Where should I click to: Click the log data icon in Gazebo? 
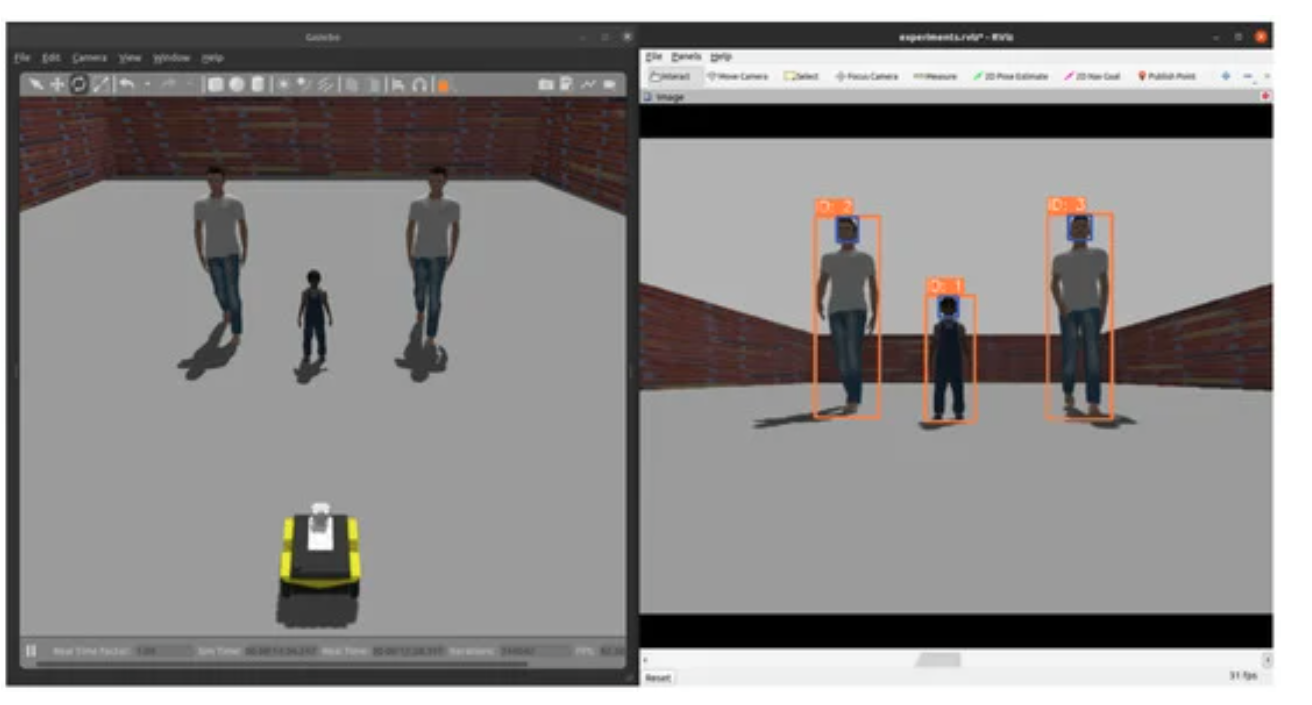point(566,85)
